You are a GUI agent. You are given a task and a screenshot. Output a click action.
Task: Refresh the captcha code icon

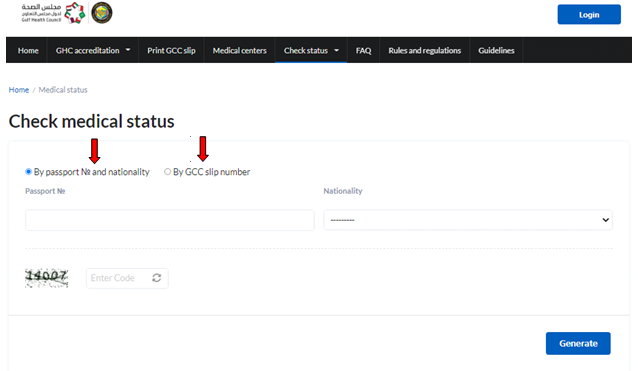pyautogui.click(x=157, y=278)
